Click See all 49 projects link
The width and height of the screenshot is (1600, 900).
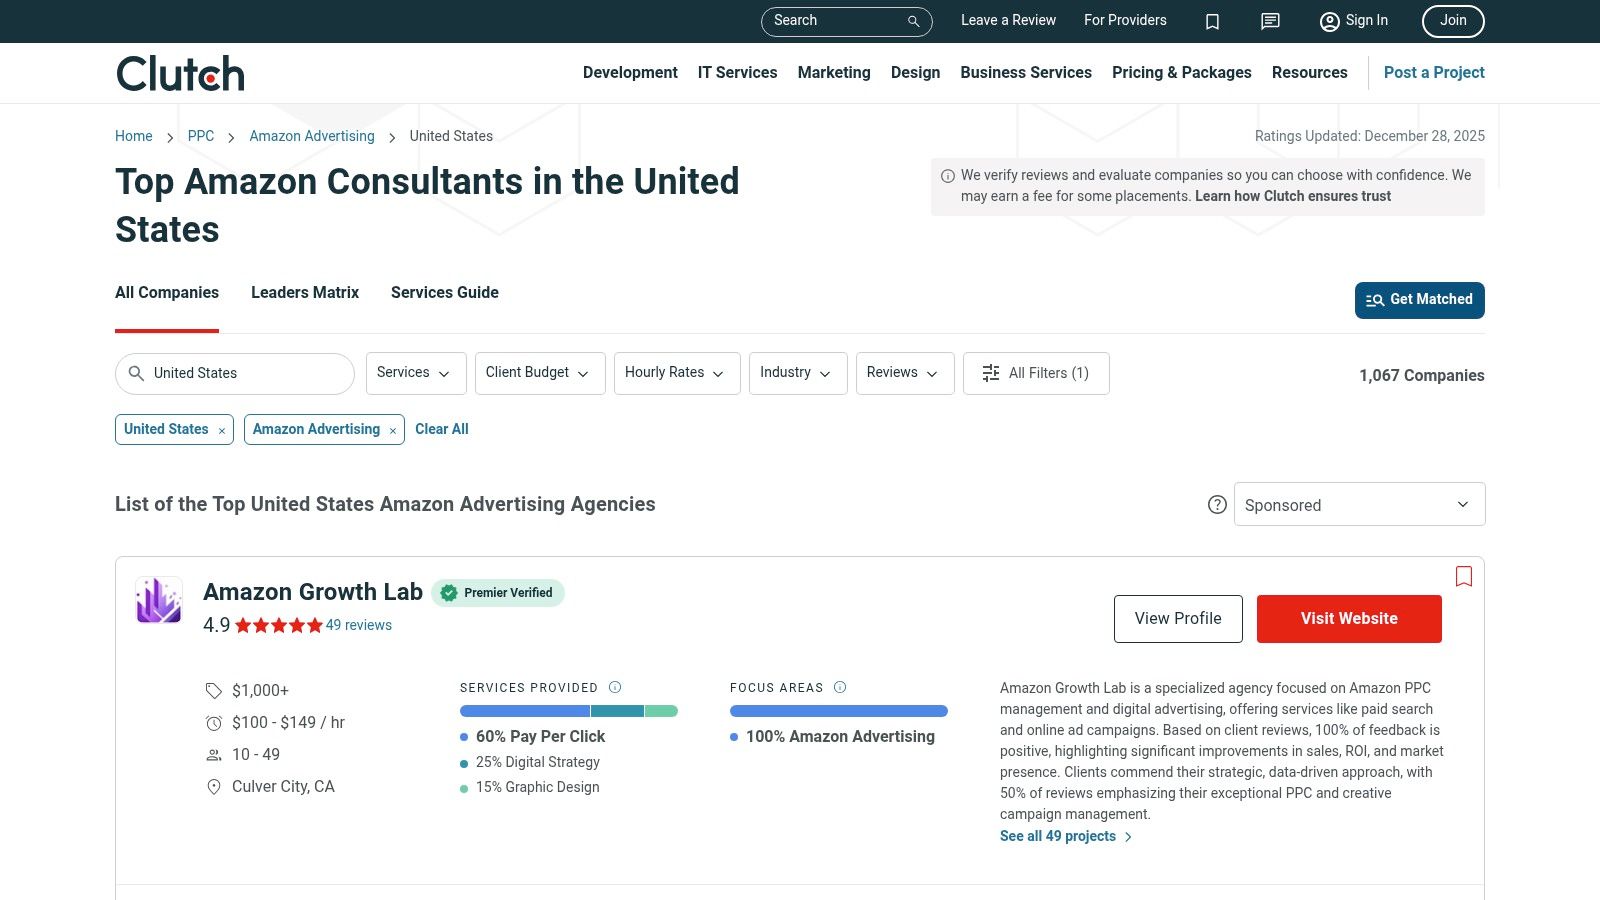[1066, 837]
